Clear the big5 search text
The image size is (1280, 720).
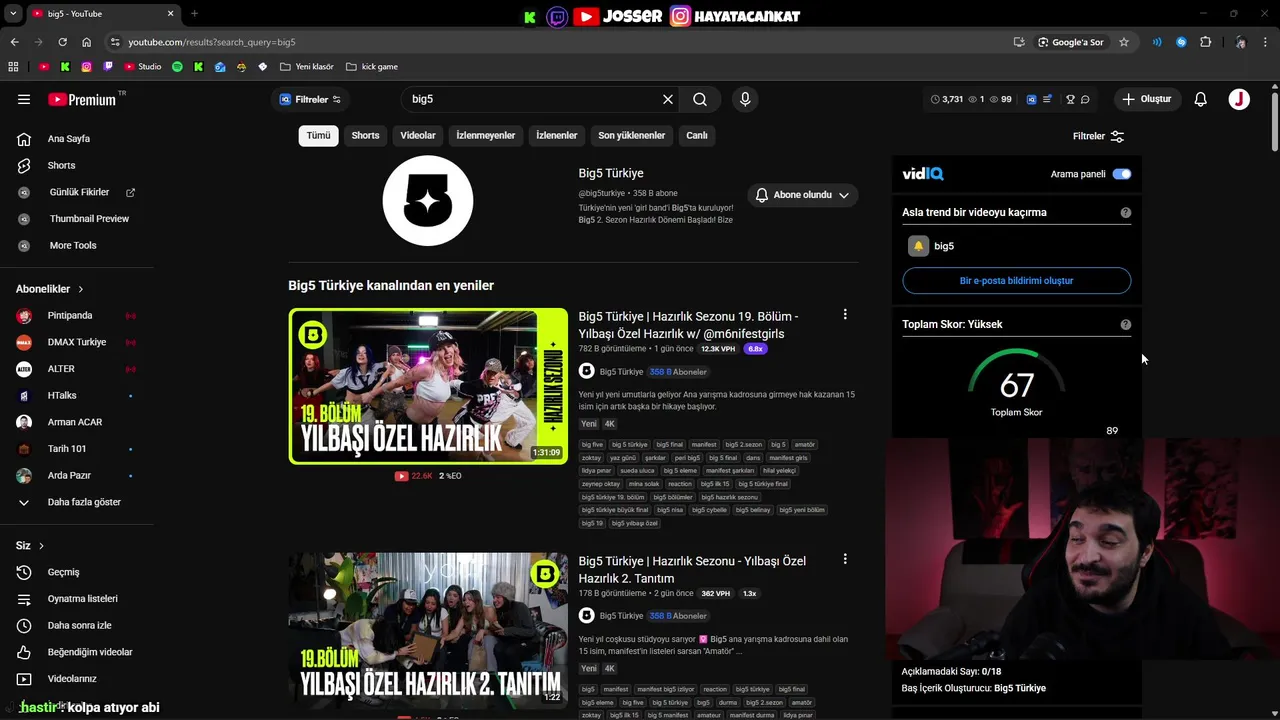pyautogui.click(x=668, y=99)
